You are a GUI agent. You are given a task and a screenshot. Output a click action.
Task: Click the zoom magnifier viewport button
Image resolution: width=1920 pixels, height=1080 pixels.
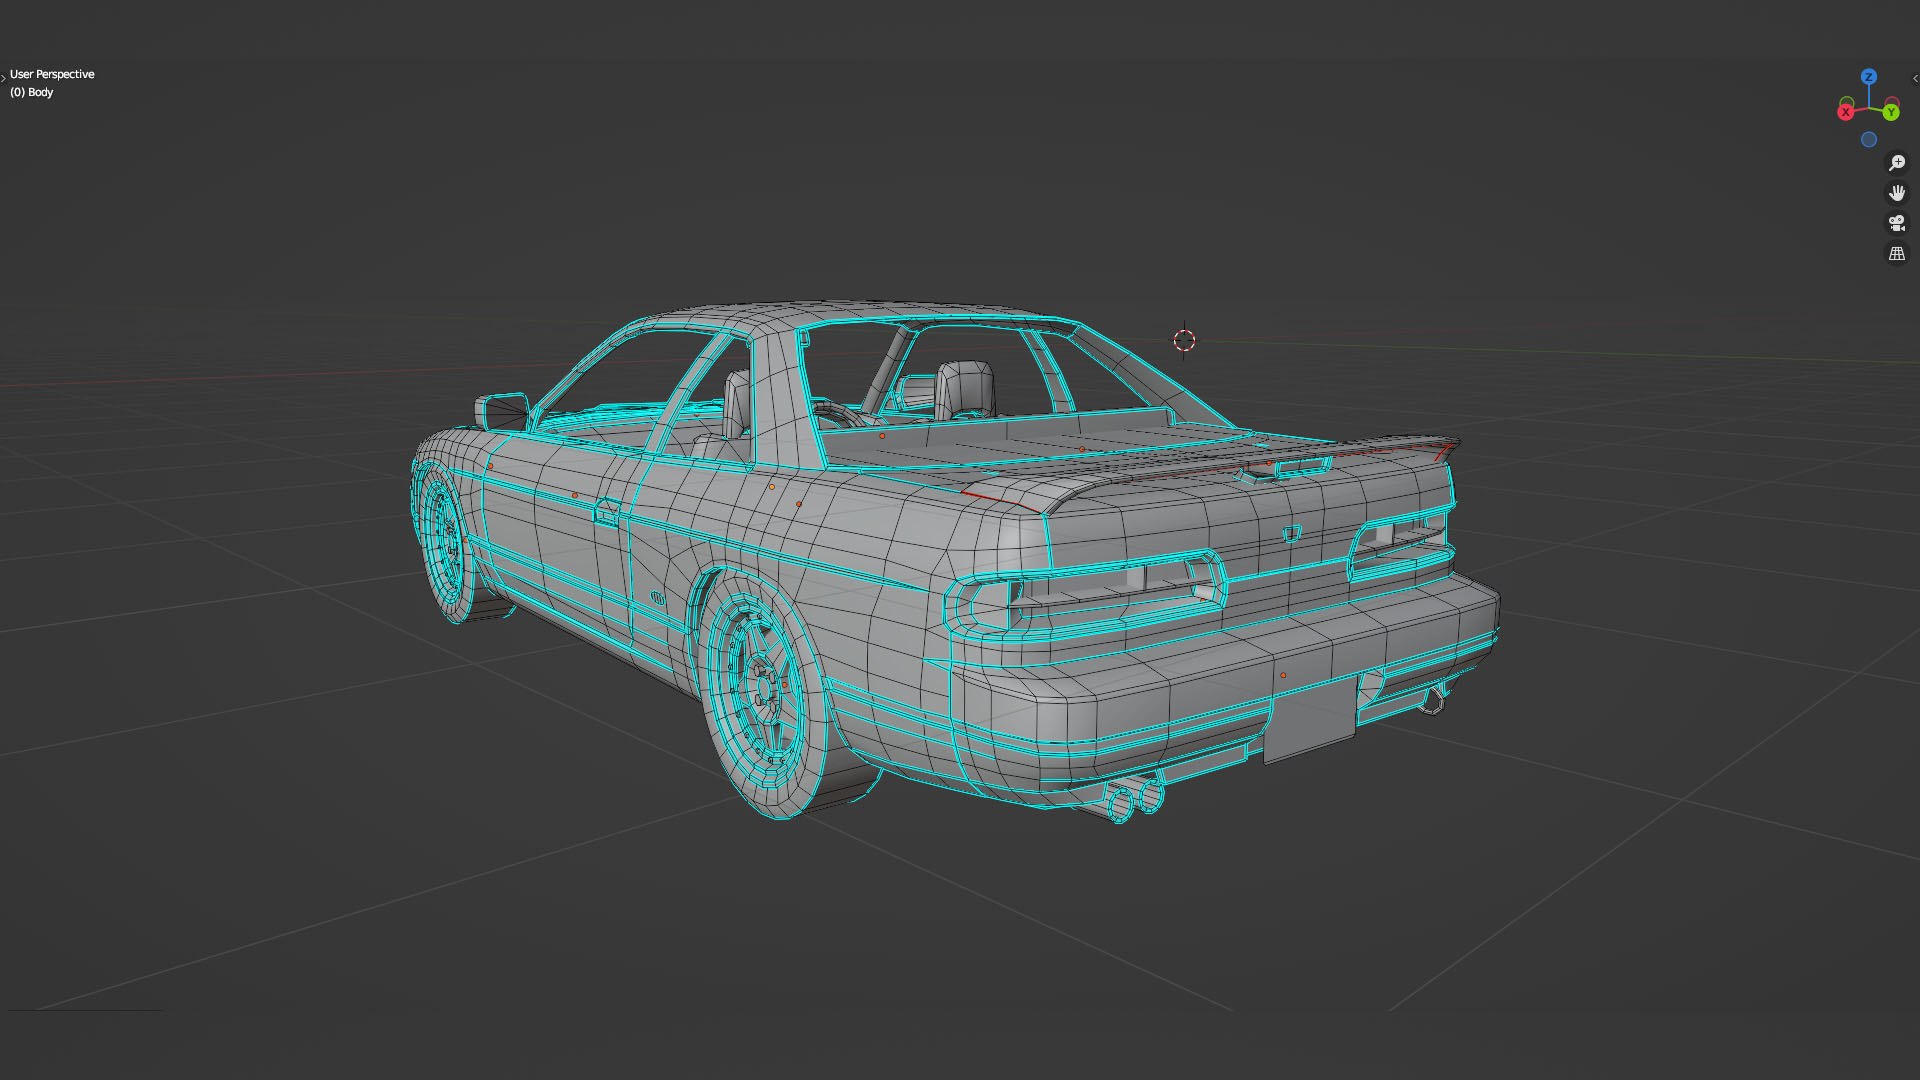pos(1897,163)
